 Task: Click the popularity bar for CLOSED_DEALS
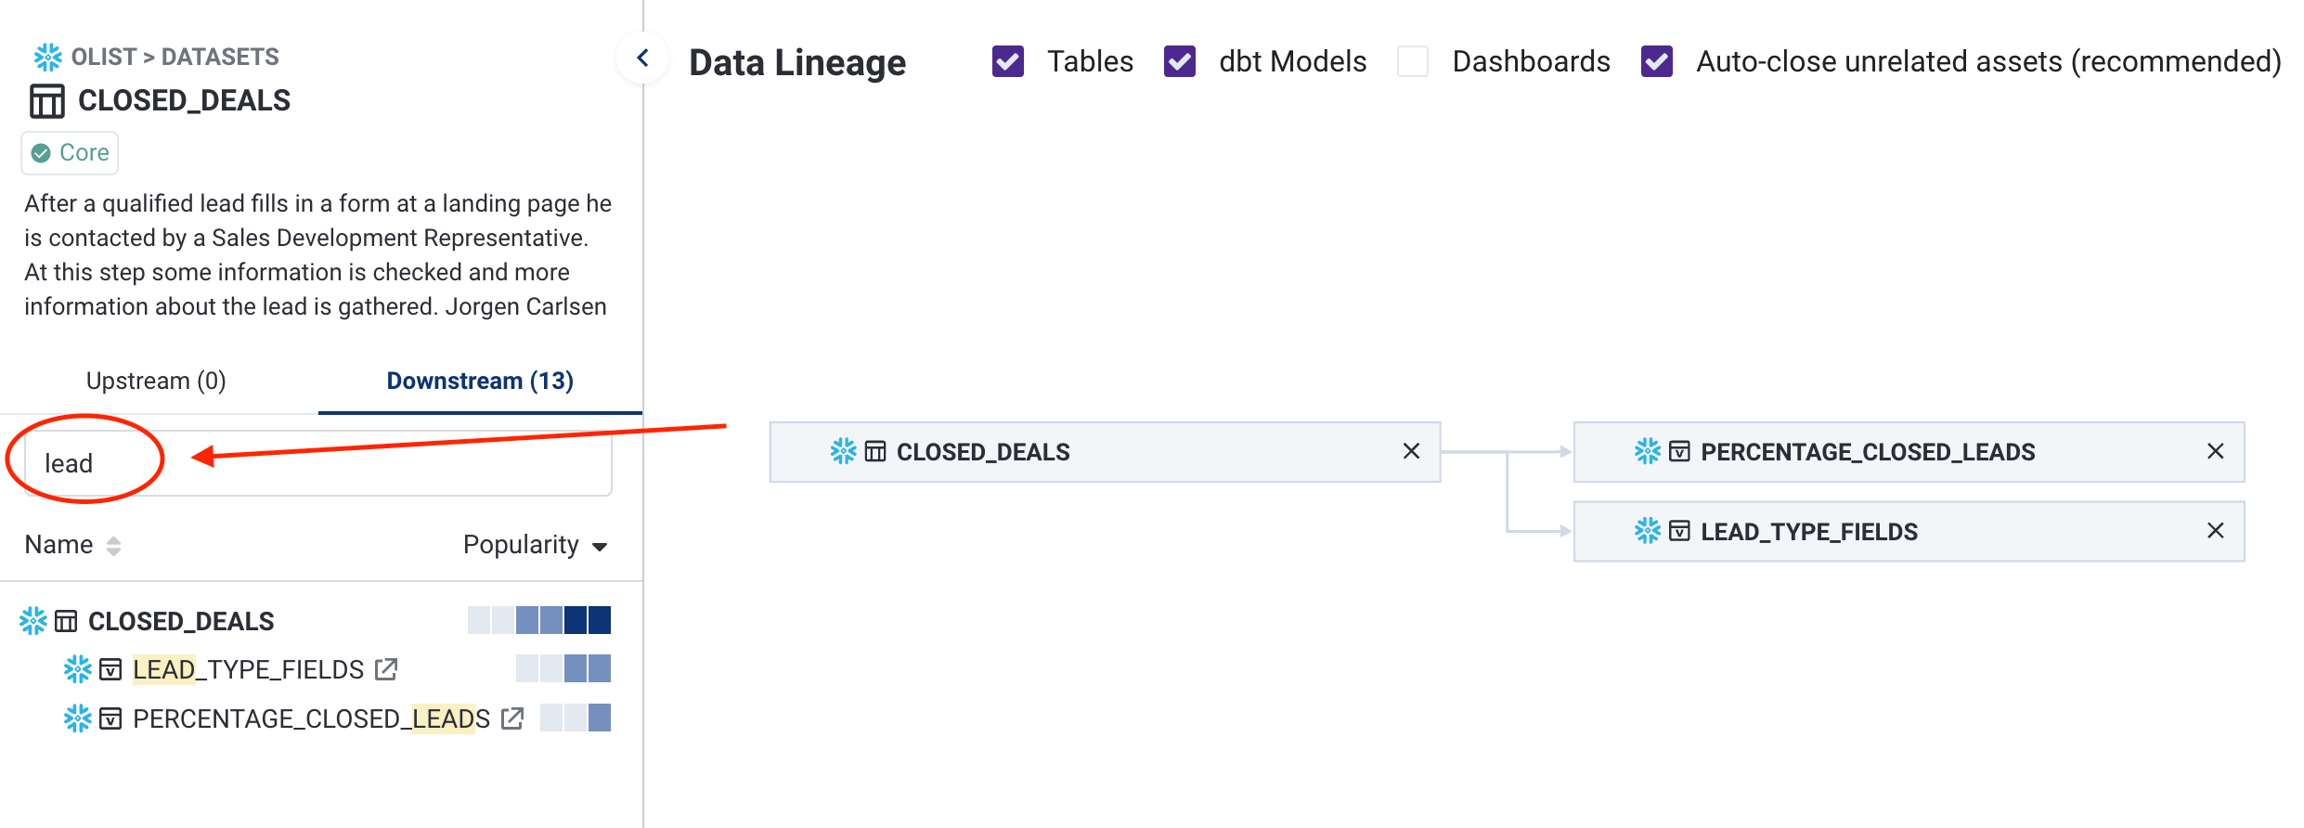[x=539, y=621]
